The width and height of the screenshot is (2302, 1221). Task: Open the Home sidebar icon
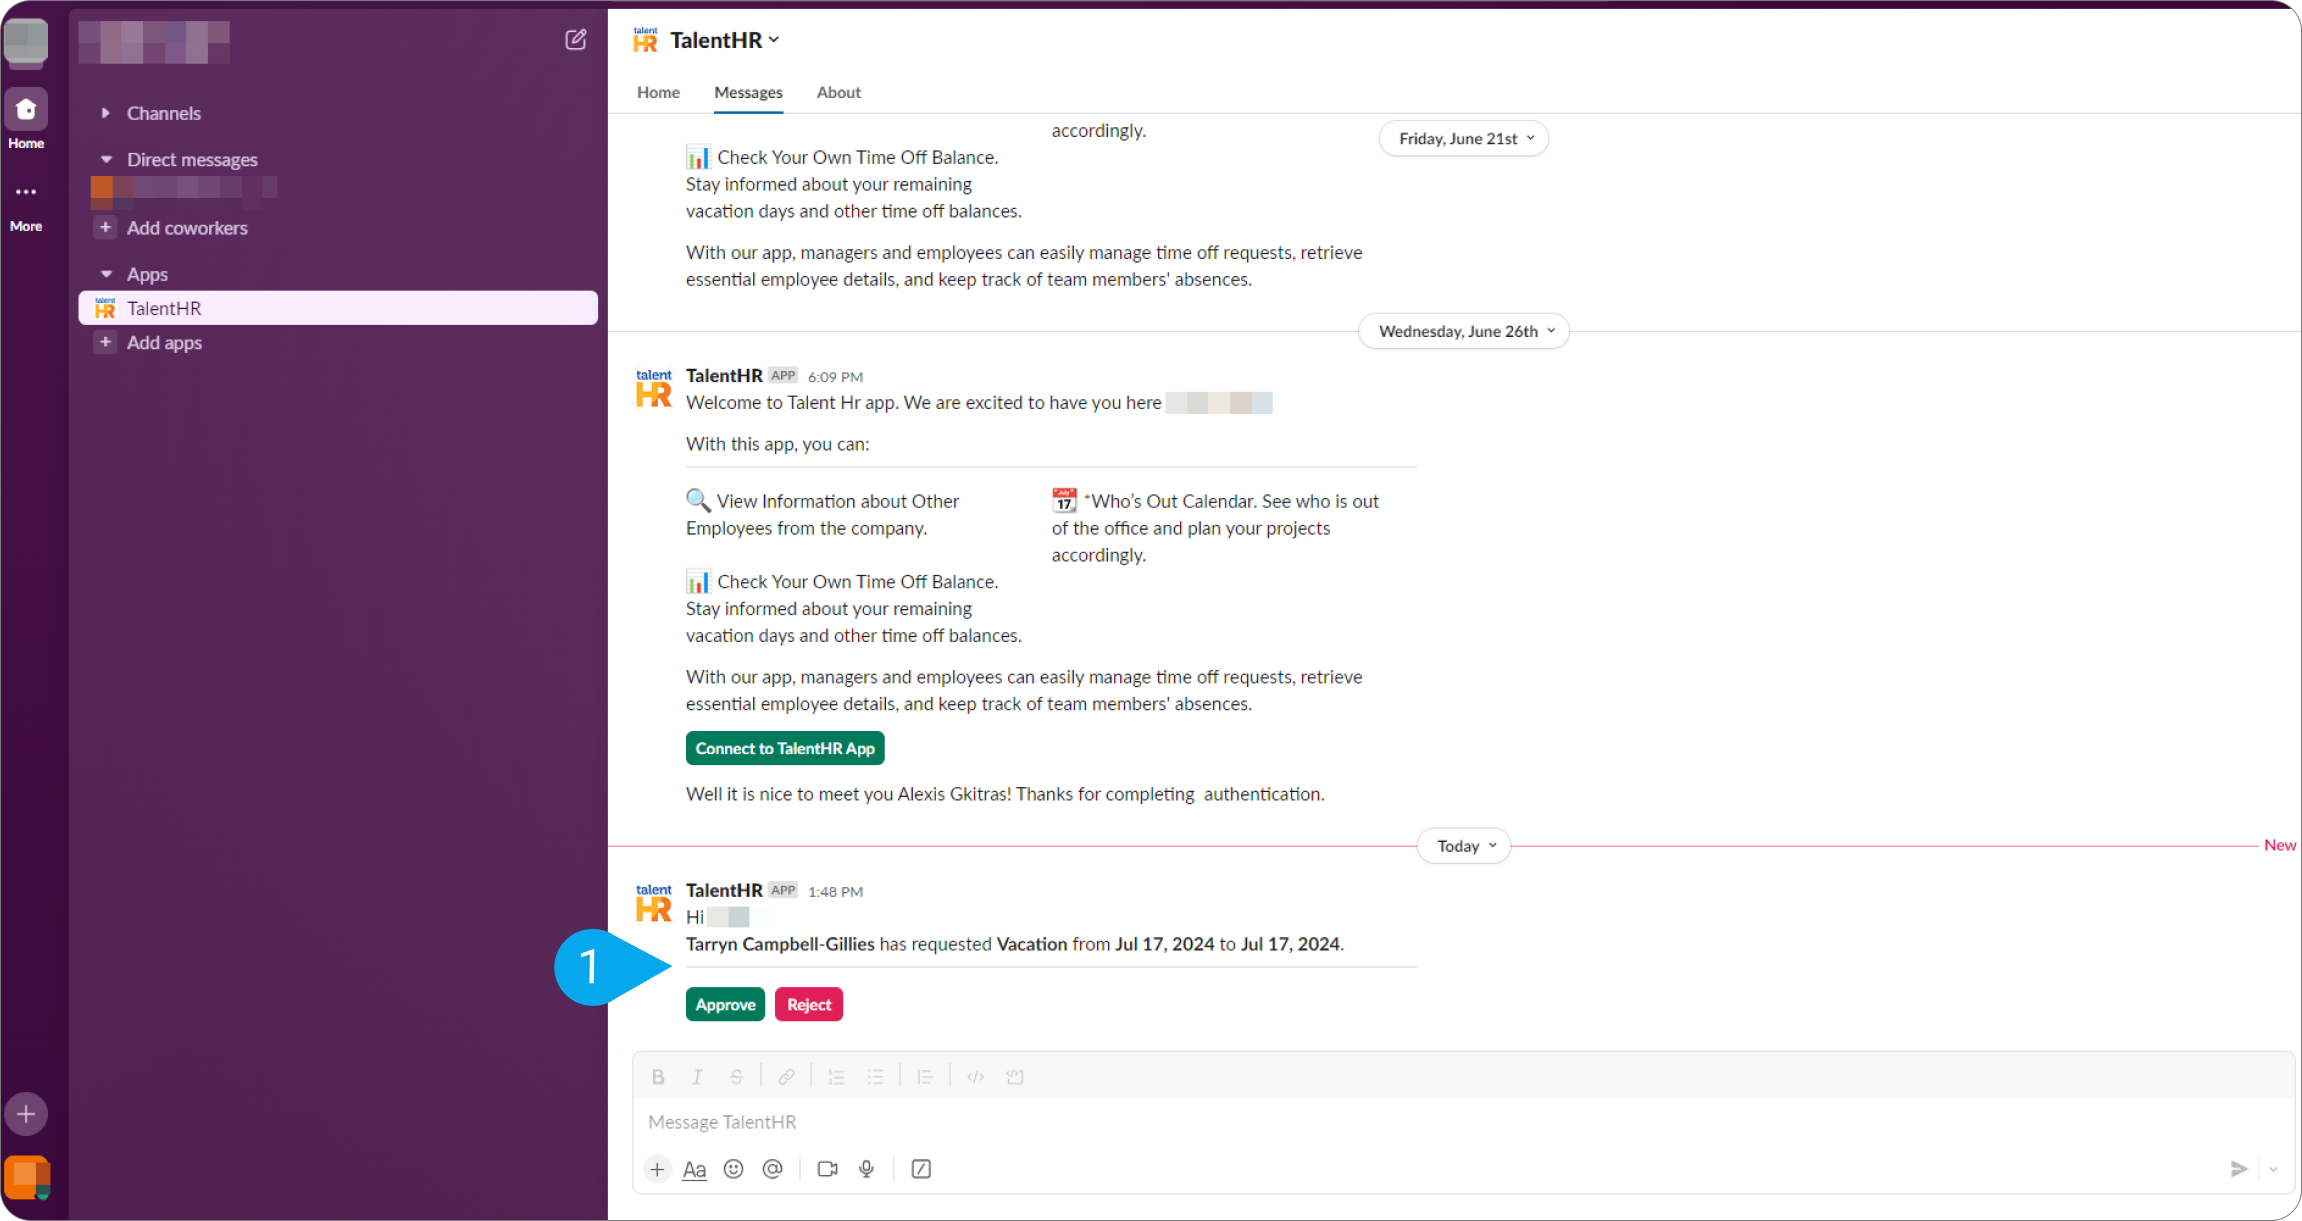[x=26, y=110]
